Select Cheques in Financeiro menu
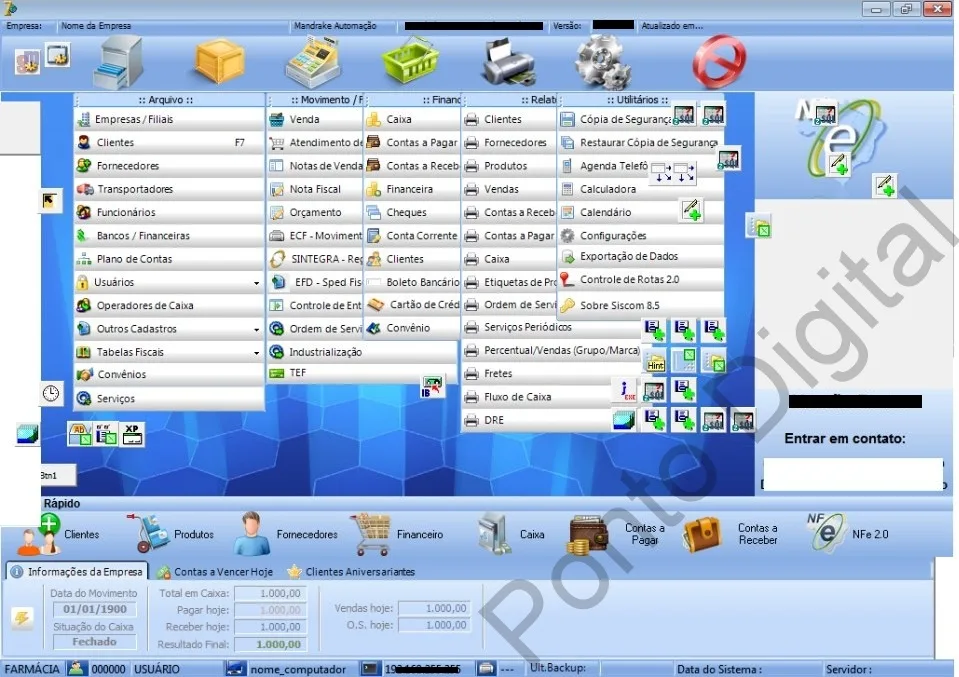The image size is (959, 677). tap(412, 212)
